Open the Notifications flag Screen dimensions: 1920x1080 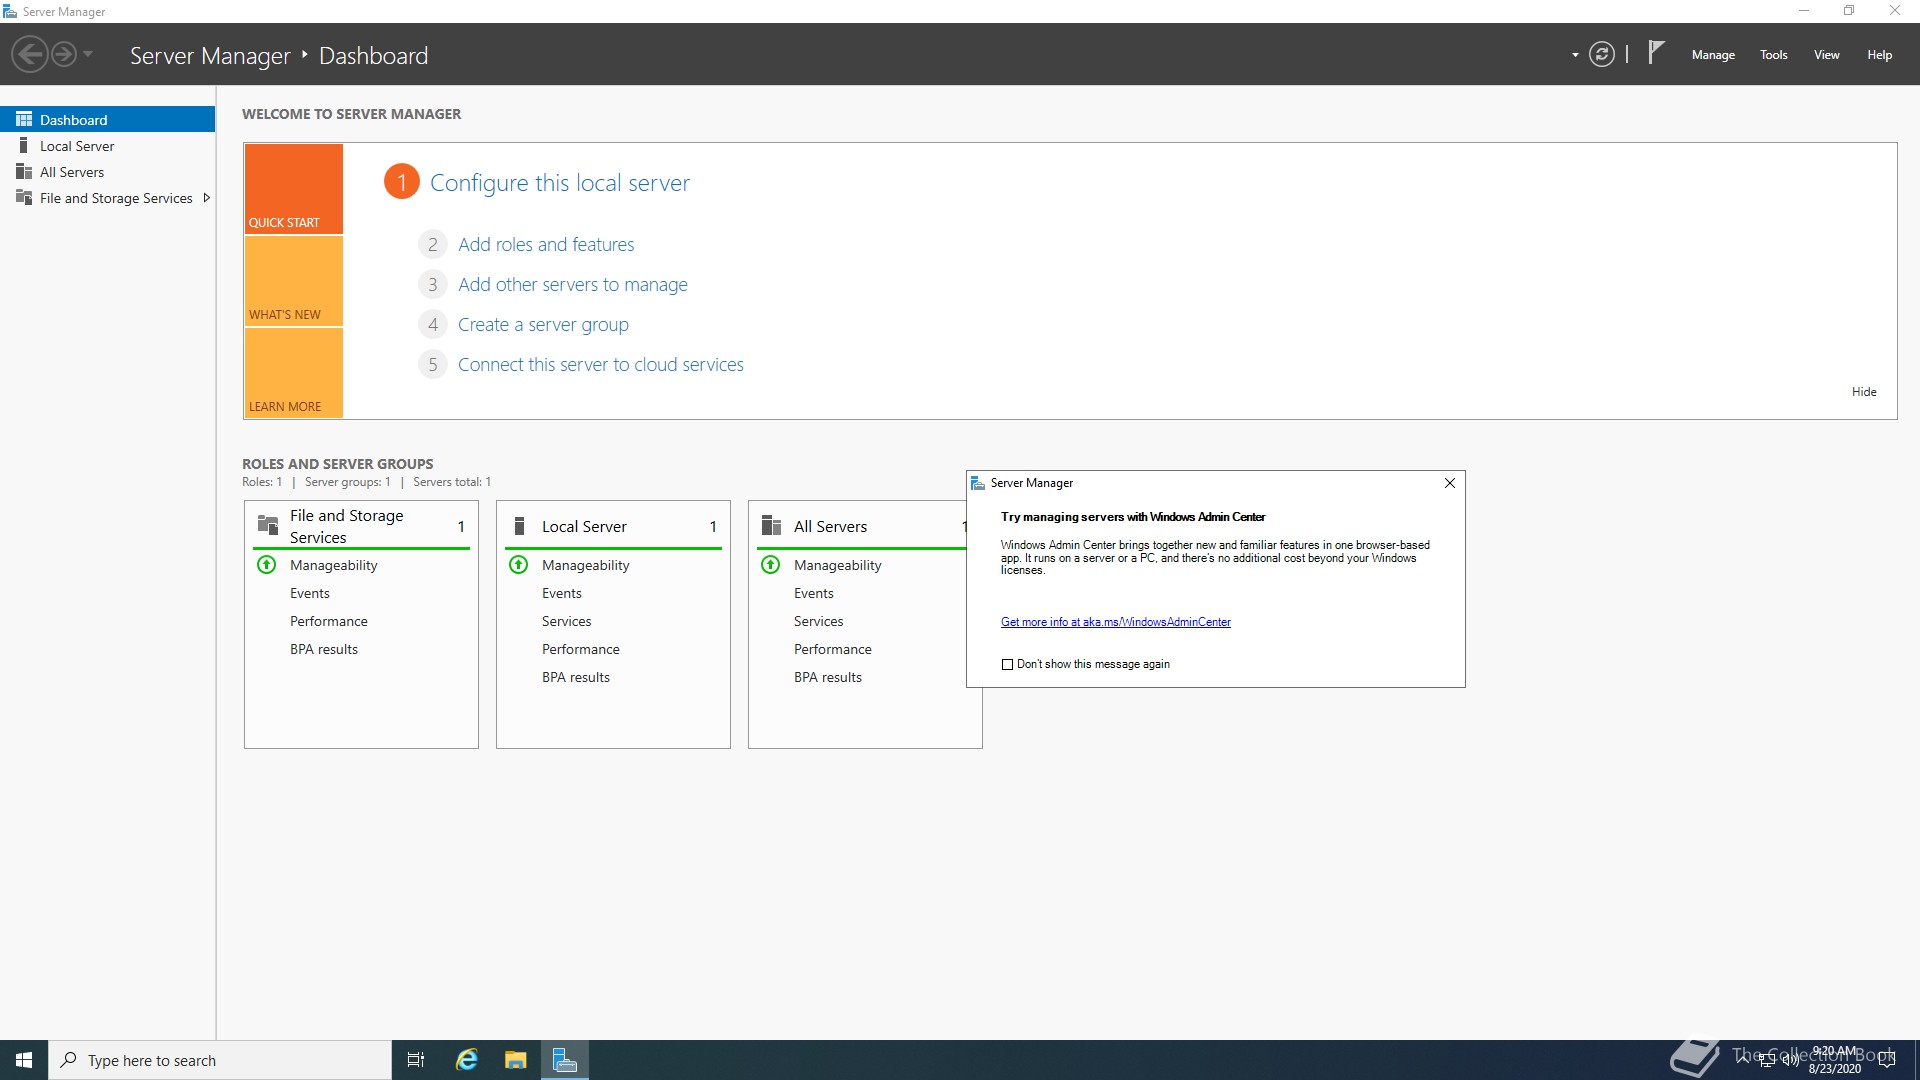click(1656, 52)
